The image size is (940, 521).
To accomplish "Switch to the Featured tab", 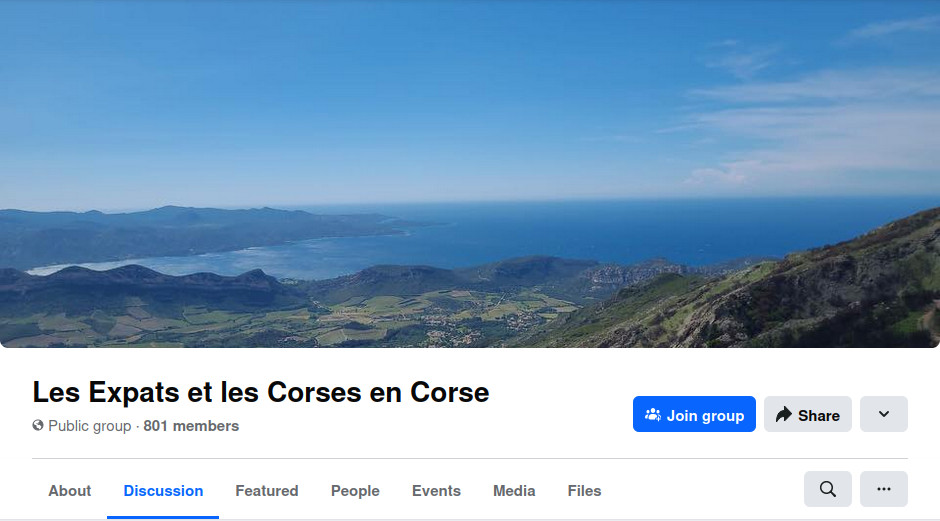I will [x=267, y=490].
